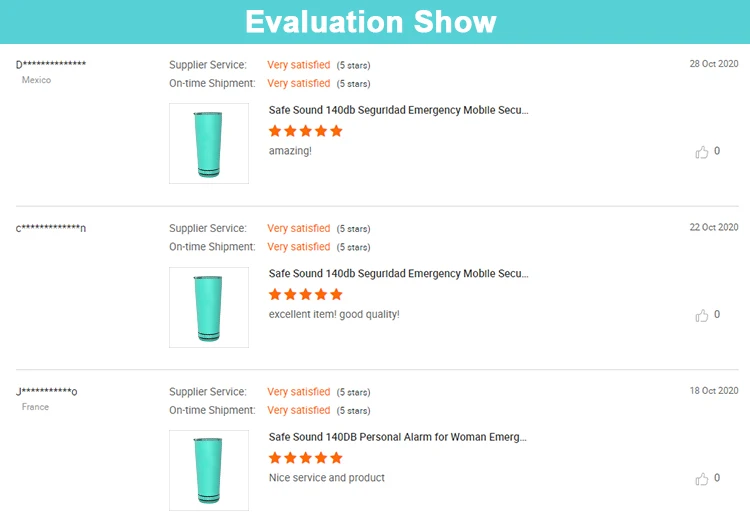The image size is (750, 518).
Task: Click "Very satisfied" Supplier Service in Mexico review
Action: (298, 65)
